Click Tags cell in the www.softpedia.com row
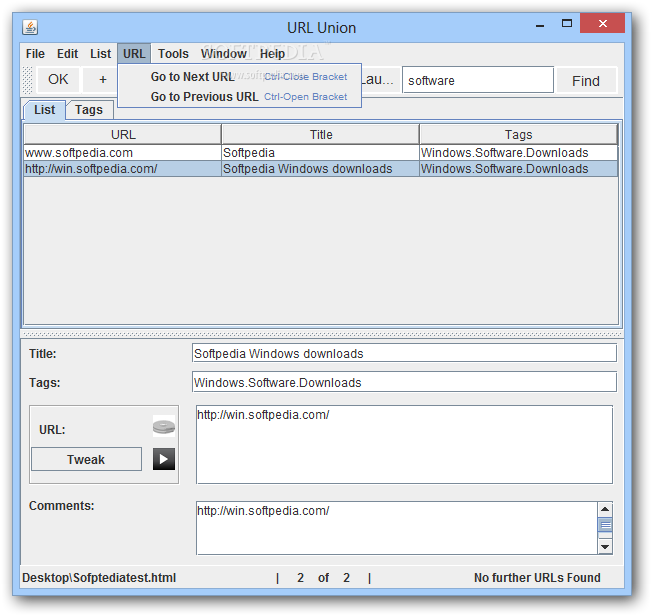 coord(519,153)
